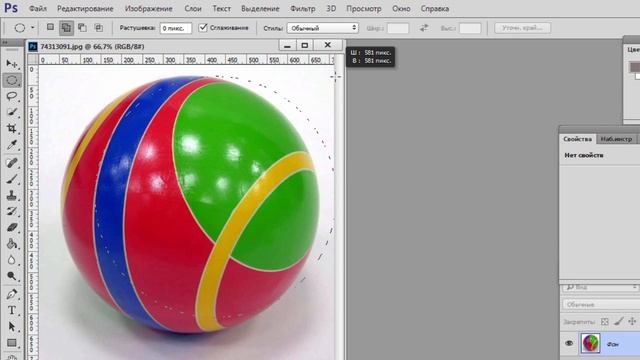
Task: Select the Brush tool
Action: (x=12, y=179)
